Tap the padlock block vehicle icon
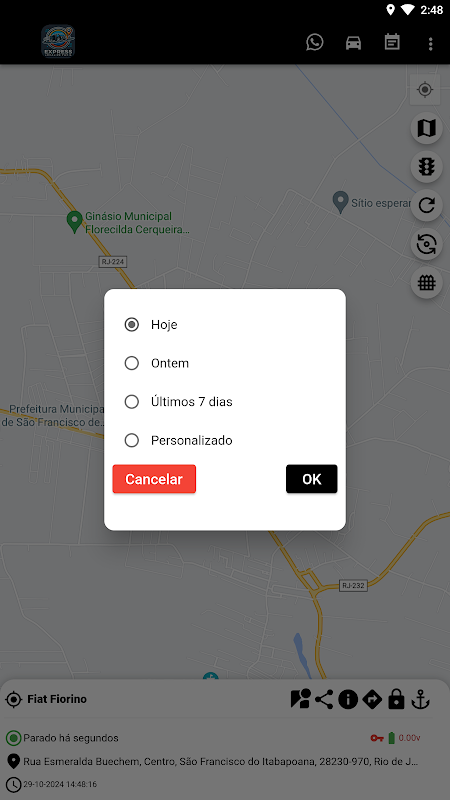The height and width of the screenshot is (800, 450). click(396, 699)
